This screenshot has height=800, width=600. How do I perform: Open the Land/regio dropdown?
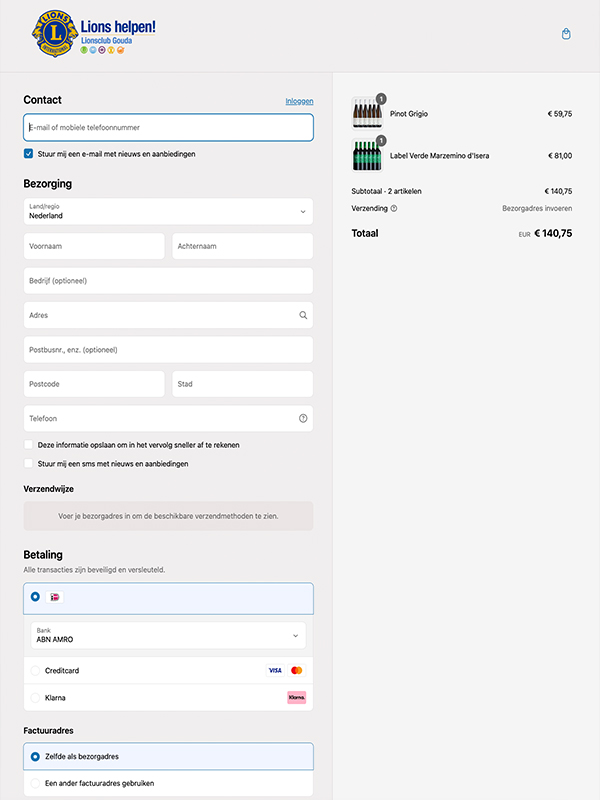168,211
